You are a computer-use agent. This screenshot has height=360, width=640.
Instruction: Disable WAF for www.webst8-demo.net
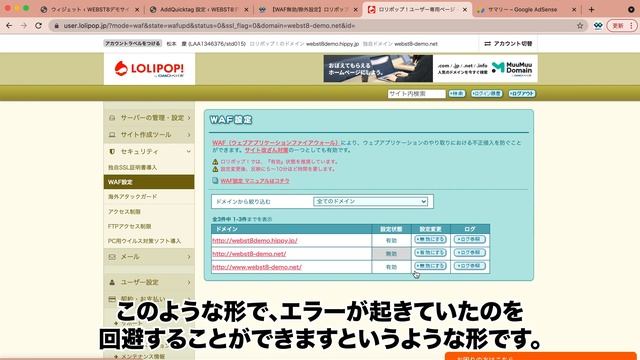tap(430, 266)
